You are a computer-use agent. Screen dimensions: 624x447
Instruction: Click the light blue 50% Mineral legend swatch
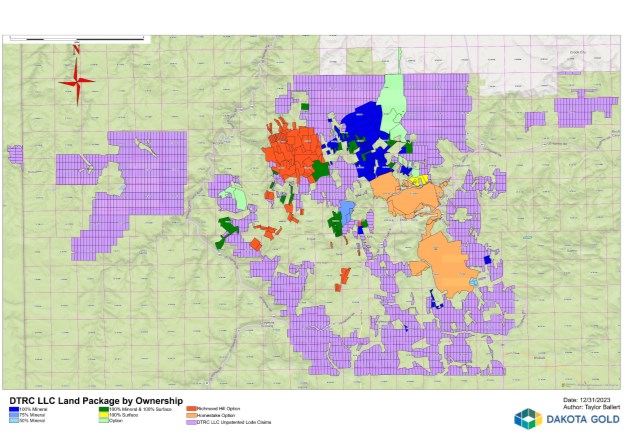[x=14, y=420]
